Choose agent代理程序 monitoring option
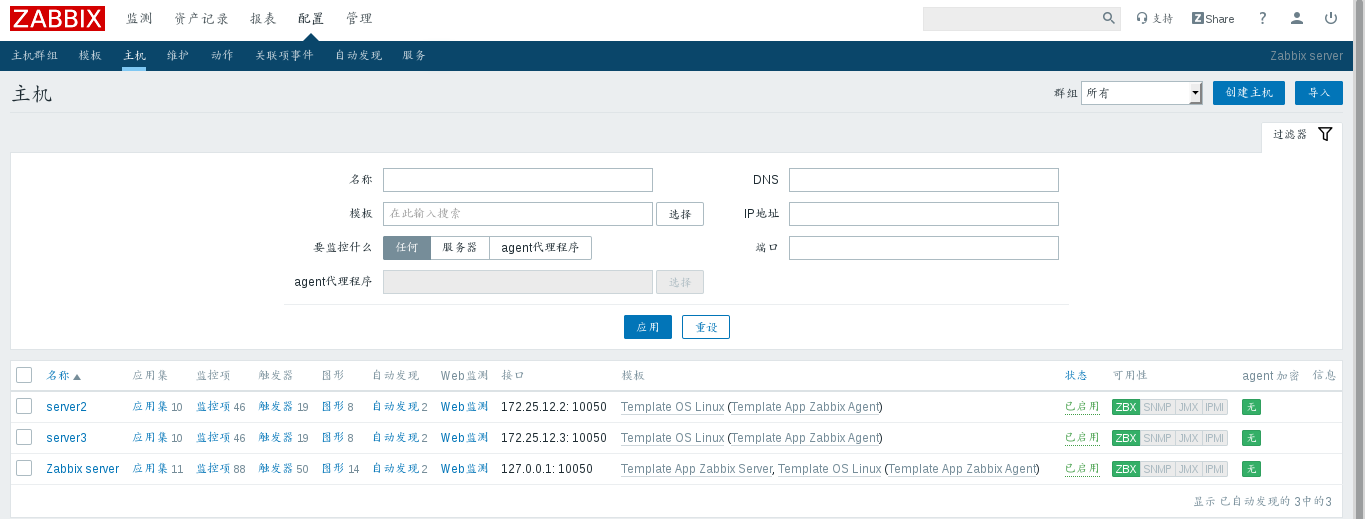The image size is (1365, 519). point(541,248)
